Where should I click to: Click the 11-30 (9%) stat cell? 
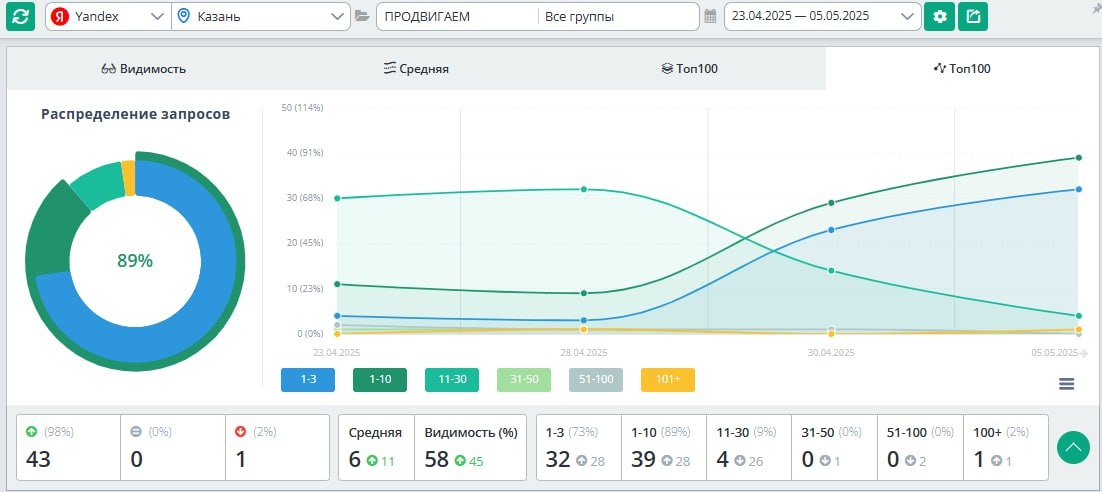[x=749, y=447]
